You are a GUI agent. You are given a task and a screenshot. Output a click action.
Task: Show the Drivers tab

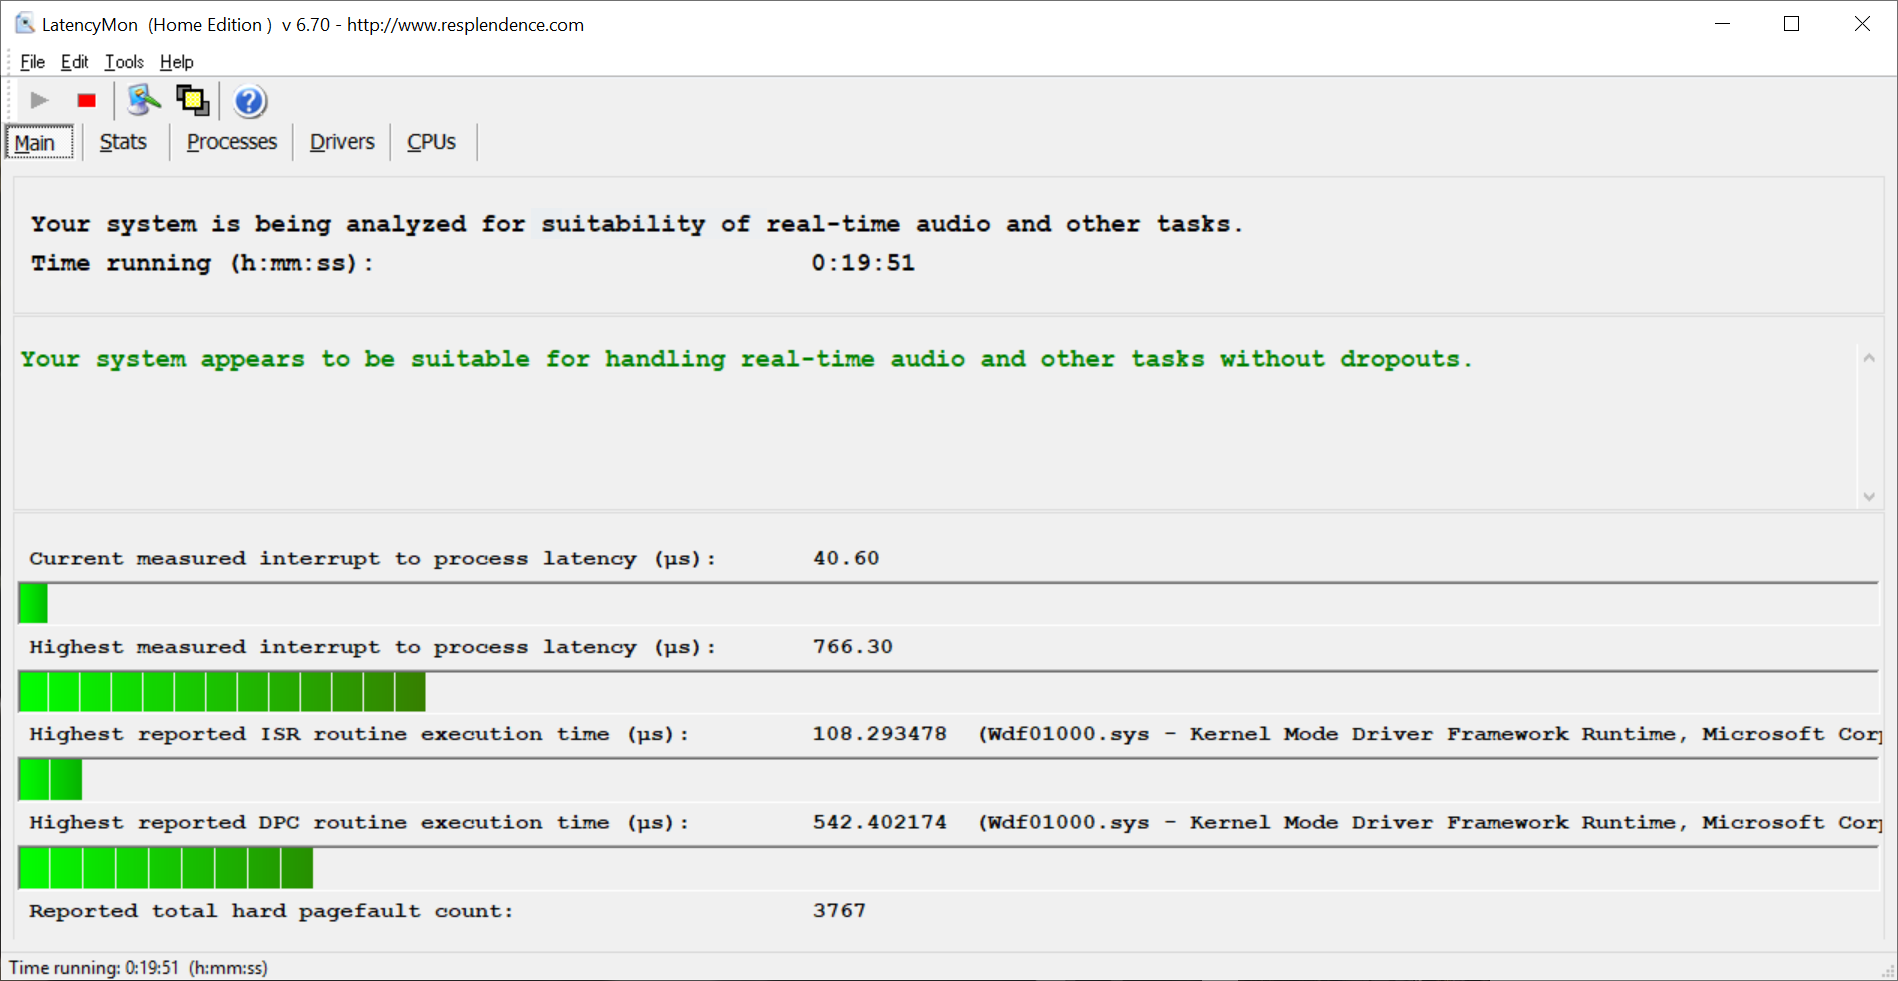342,142
